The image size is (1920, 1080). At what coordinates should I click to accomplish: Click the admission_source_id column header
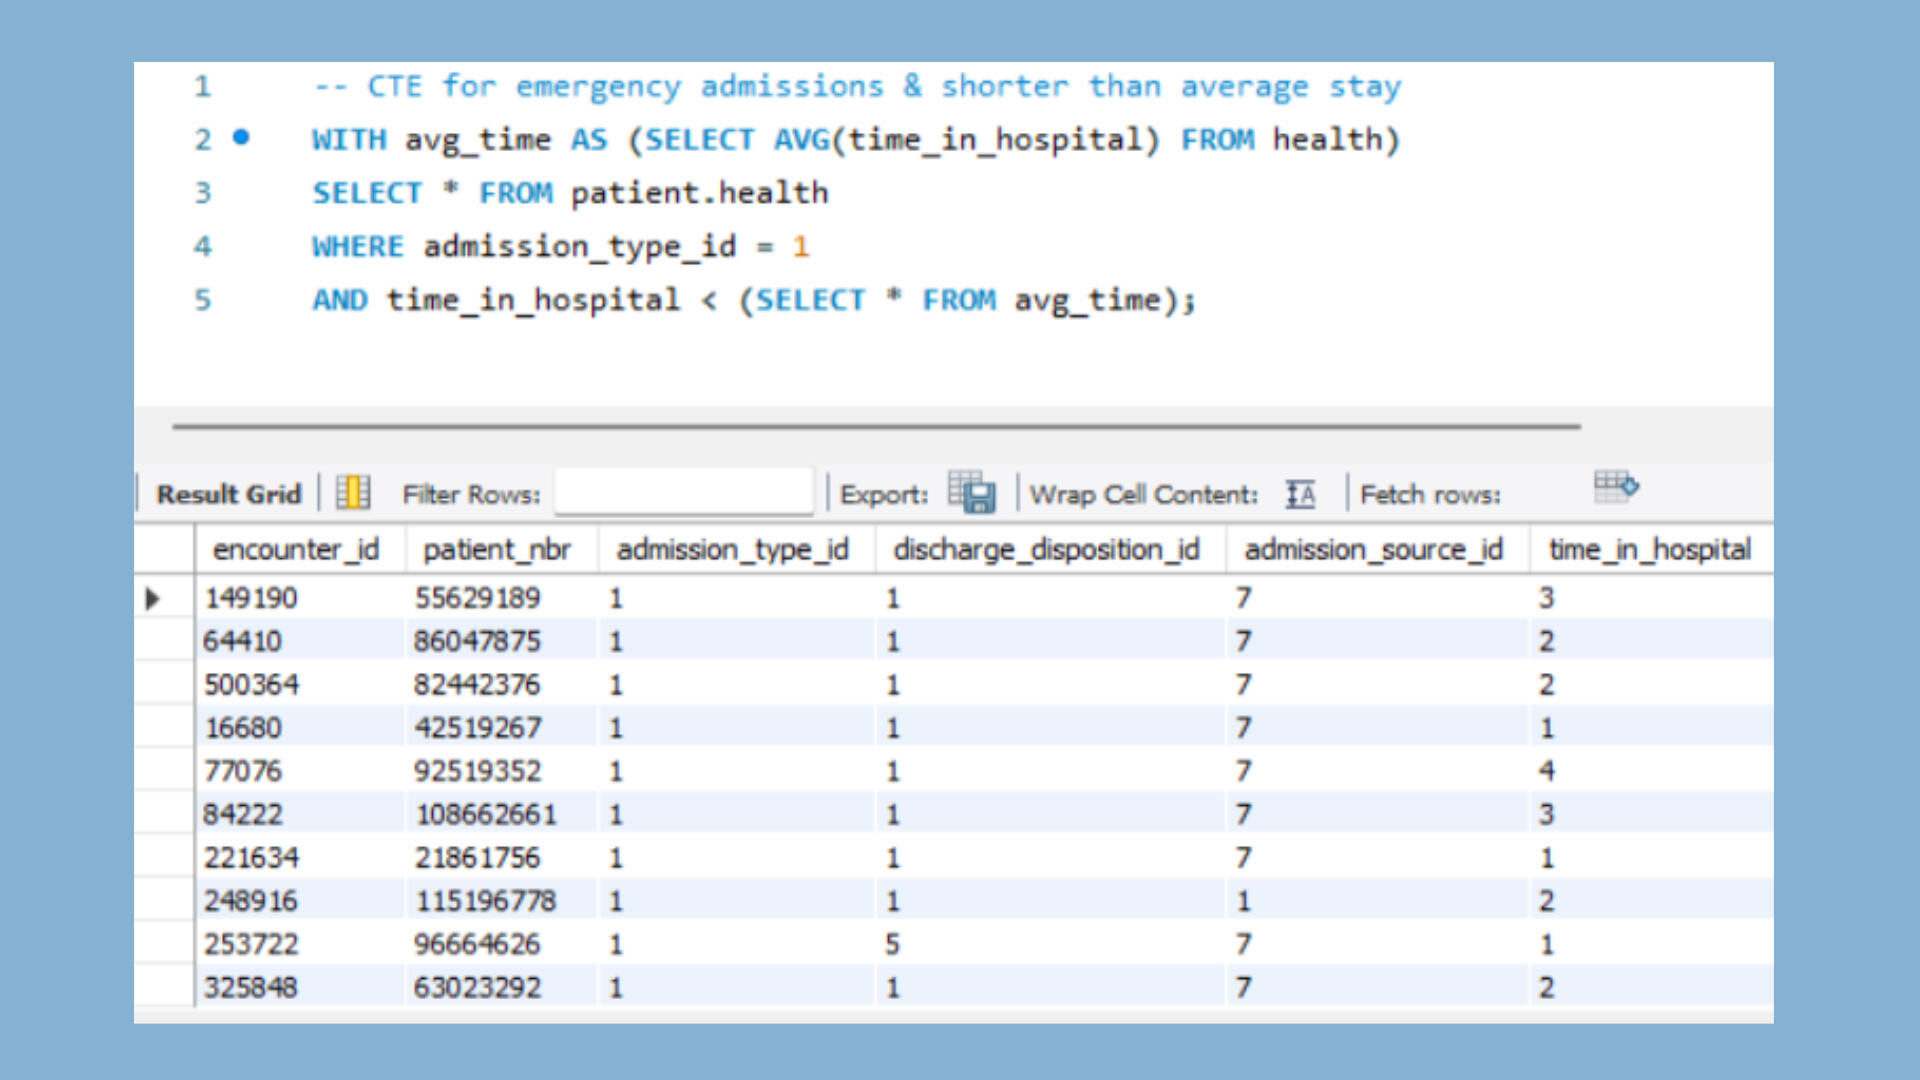click(x=1373, y=549)
